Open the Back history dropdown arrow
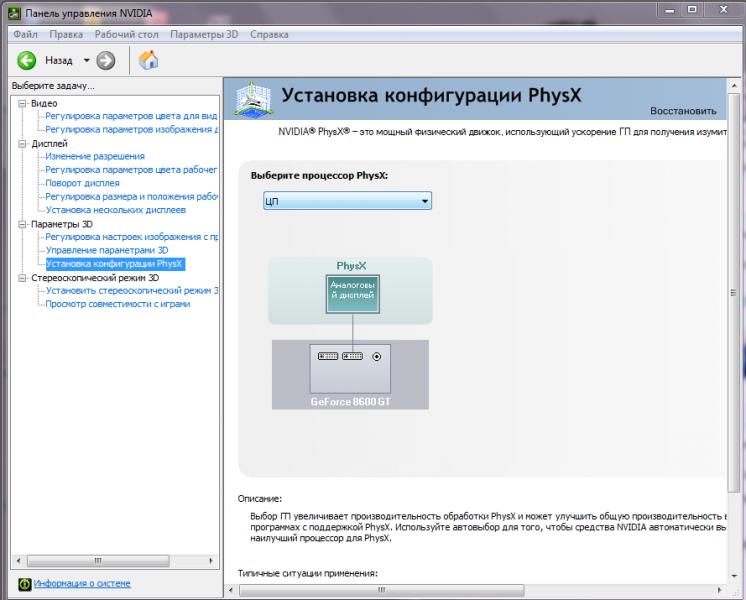 coord(87,60)
